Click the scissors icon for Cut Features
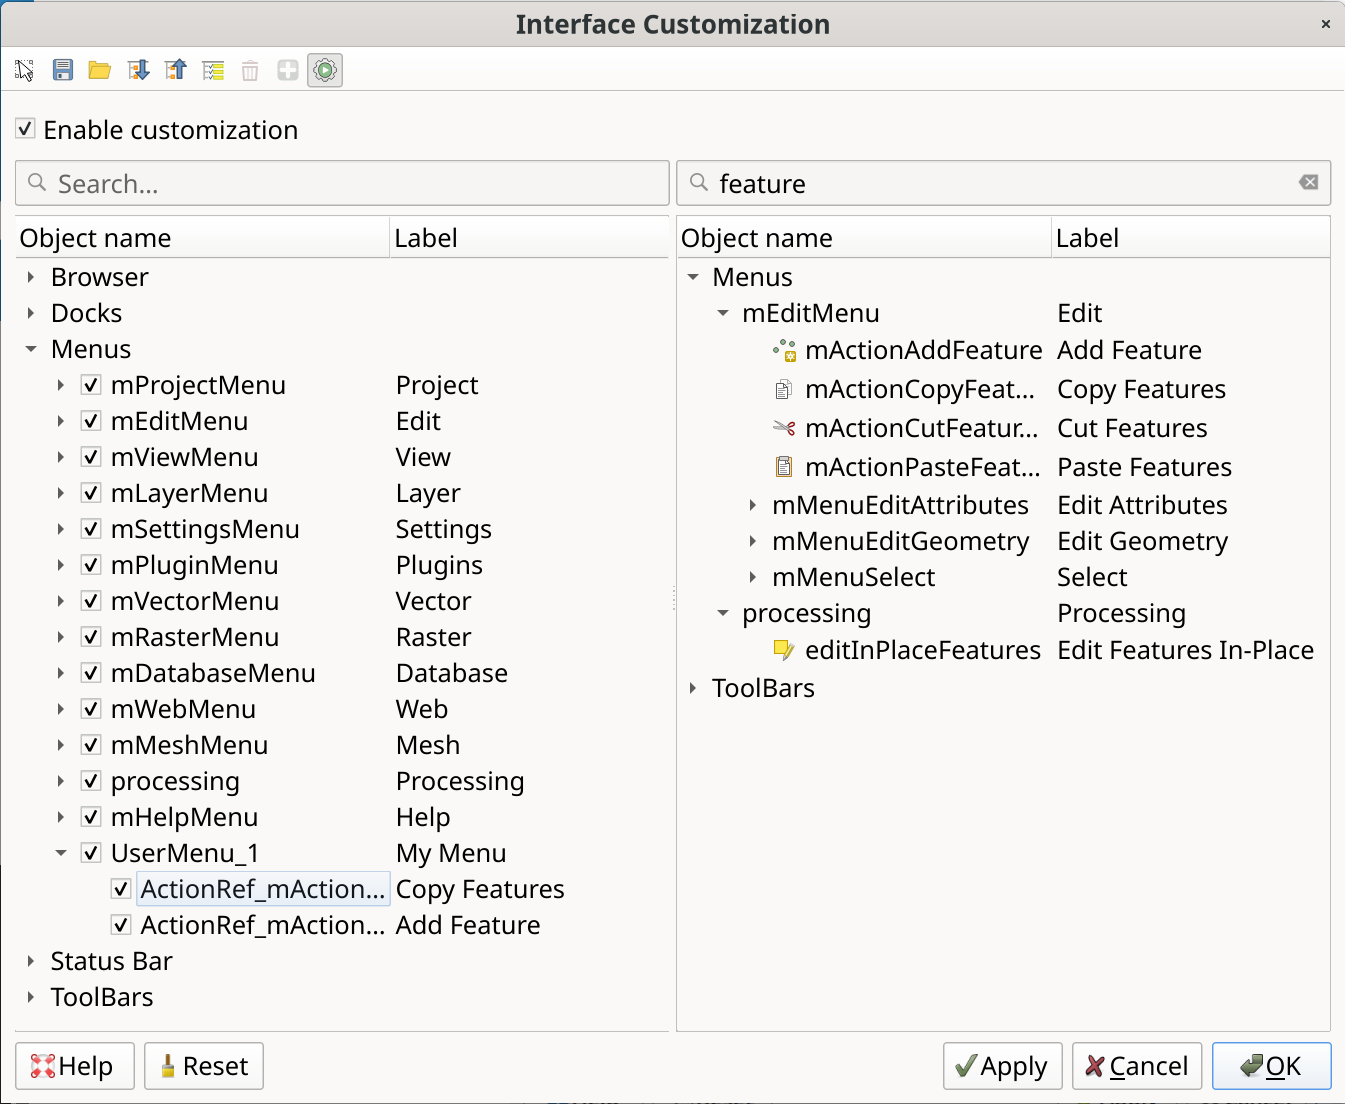This screenshot has width=1345, height=1104. click(785, 428)
